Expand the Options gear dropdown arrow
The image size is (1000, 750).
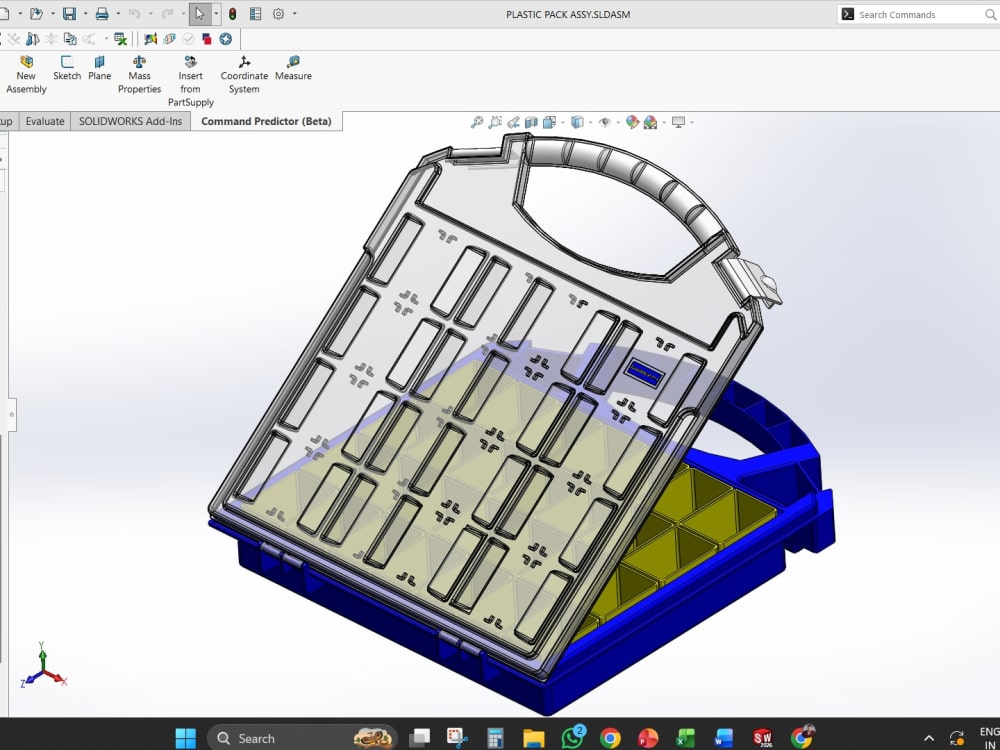294,13
